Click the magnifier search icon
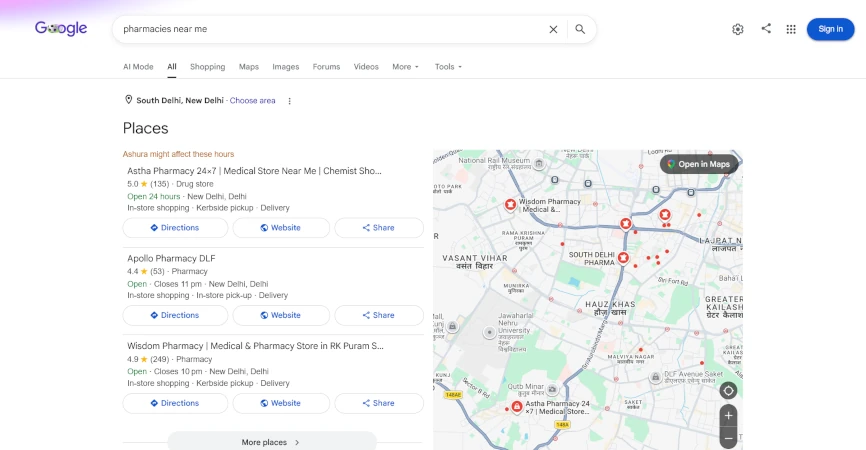866x450 pixels. (x=580, y=29)
